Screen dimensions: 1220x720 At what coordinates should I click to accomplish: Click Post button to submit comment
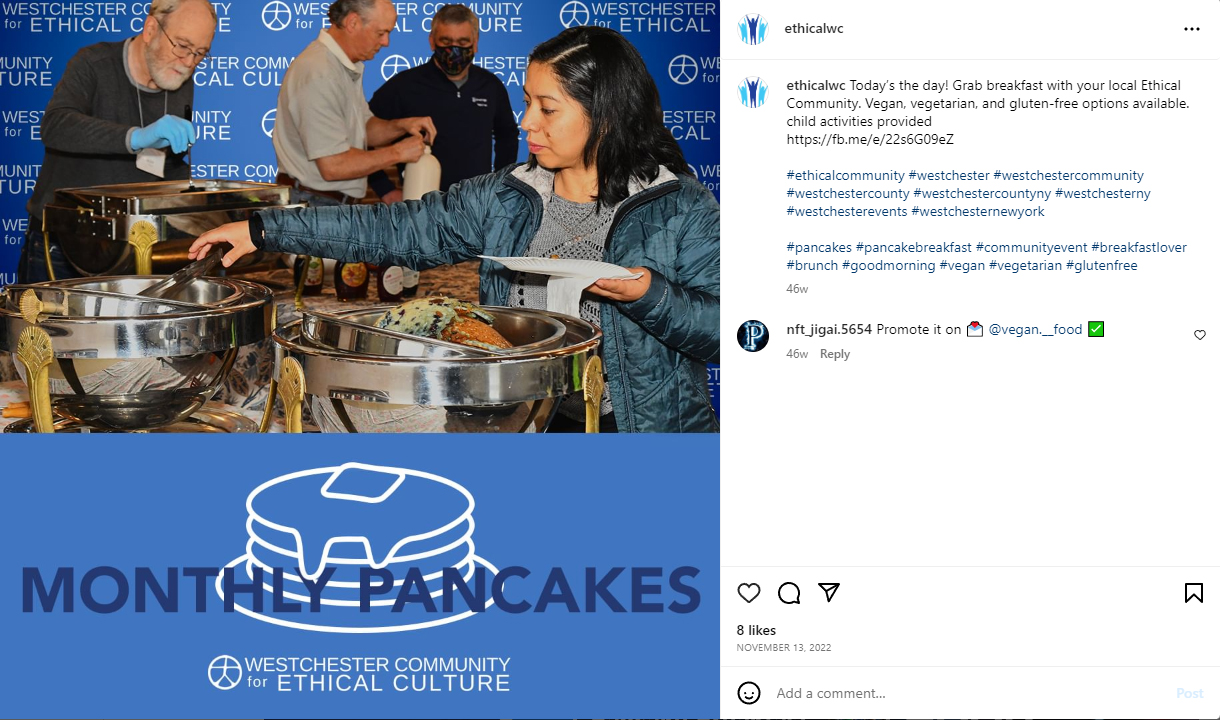coord(1189,693)
